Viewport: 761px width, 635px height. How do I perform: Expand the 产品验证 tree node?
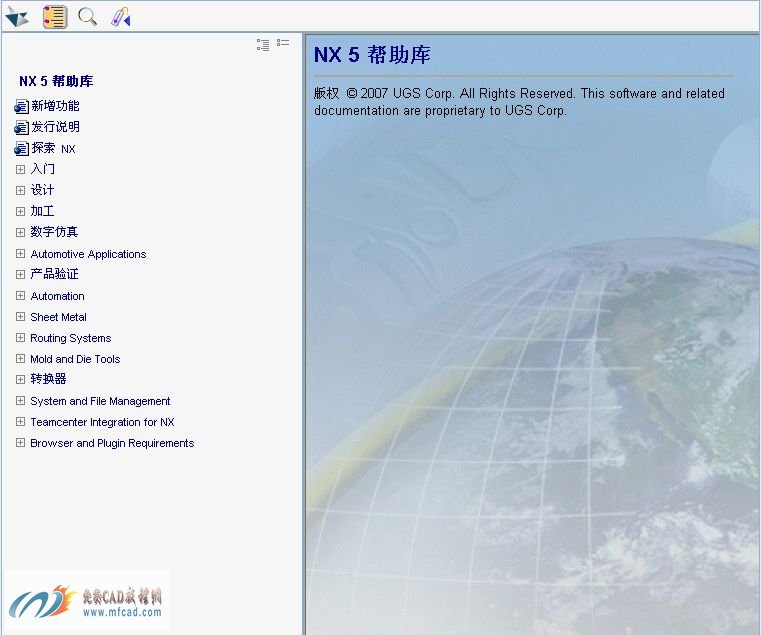20,274
